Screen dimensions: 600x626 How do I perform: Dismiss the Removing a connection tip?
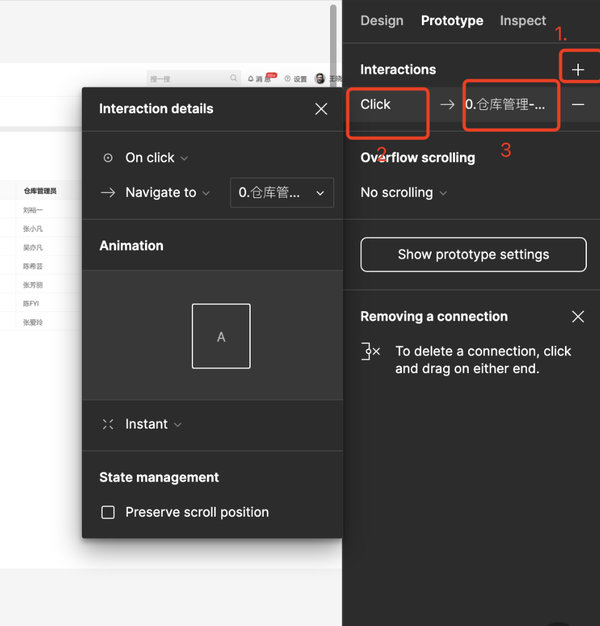pos(578,317)
